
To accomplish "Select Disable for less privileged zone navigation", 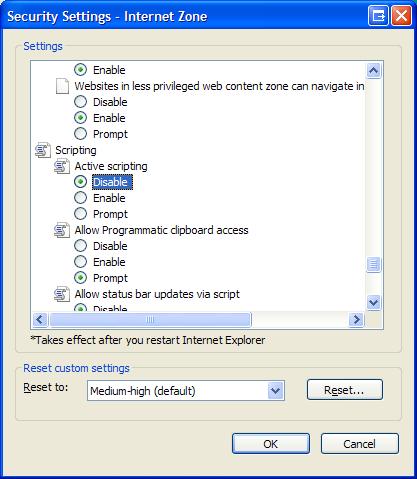I will tap(80, 102).
